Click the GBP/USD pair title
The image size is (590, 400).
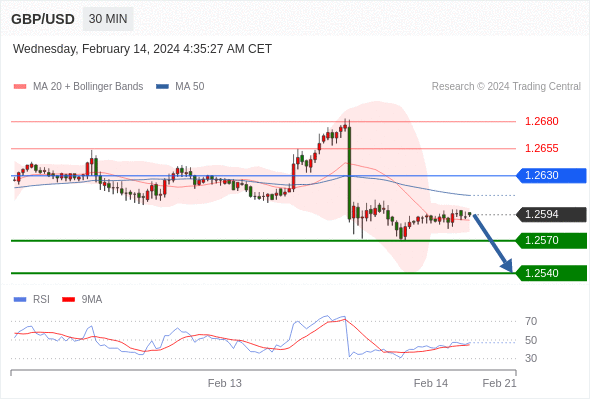pyautogui.click(x=43, y=19)
